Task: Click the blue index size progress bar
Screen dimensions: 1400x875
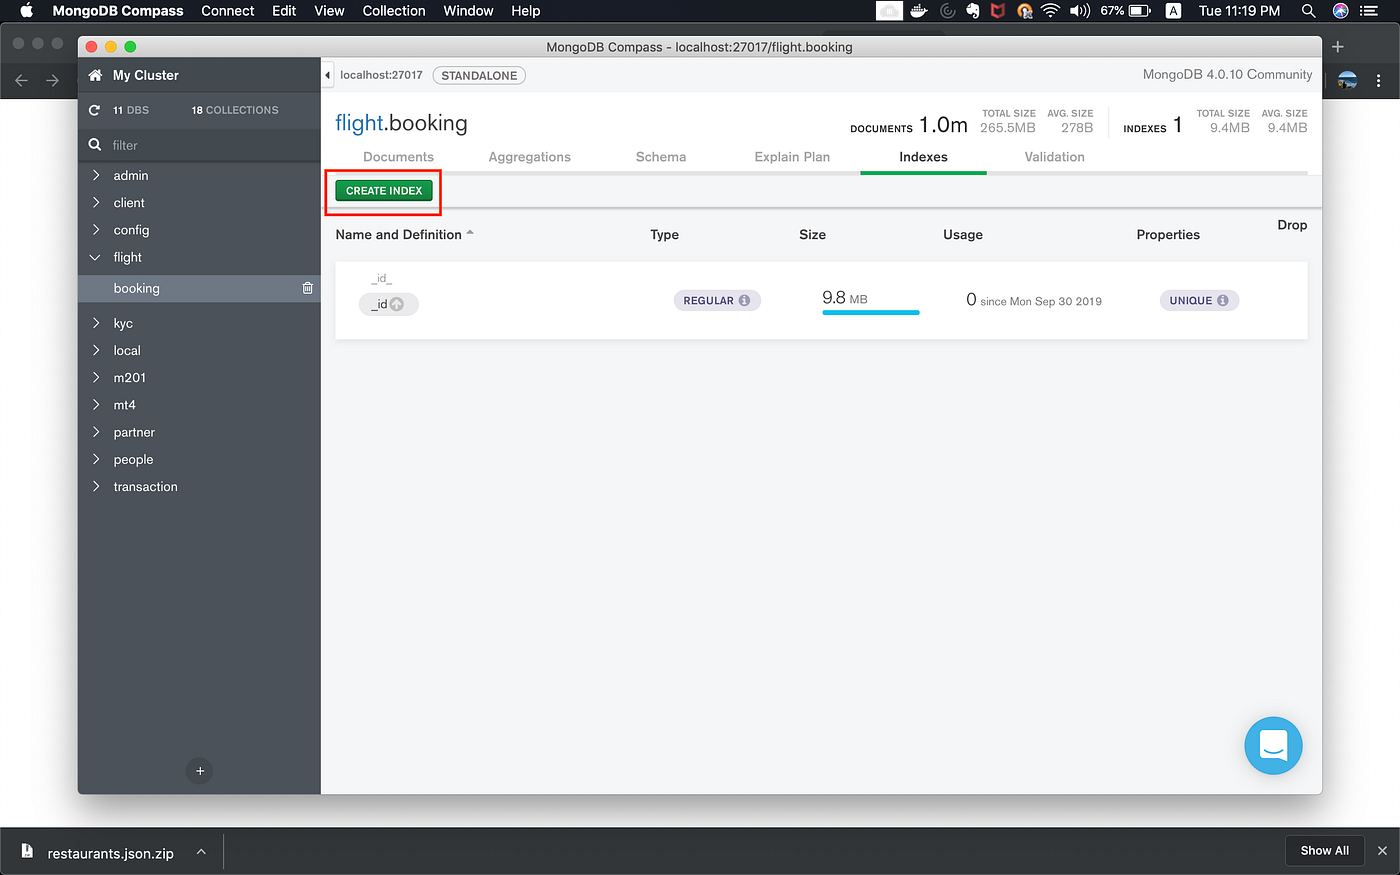Action: tap(870, 313)
